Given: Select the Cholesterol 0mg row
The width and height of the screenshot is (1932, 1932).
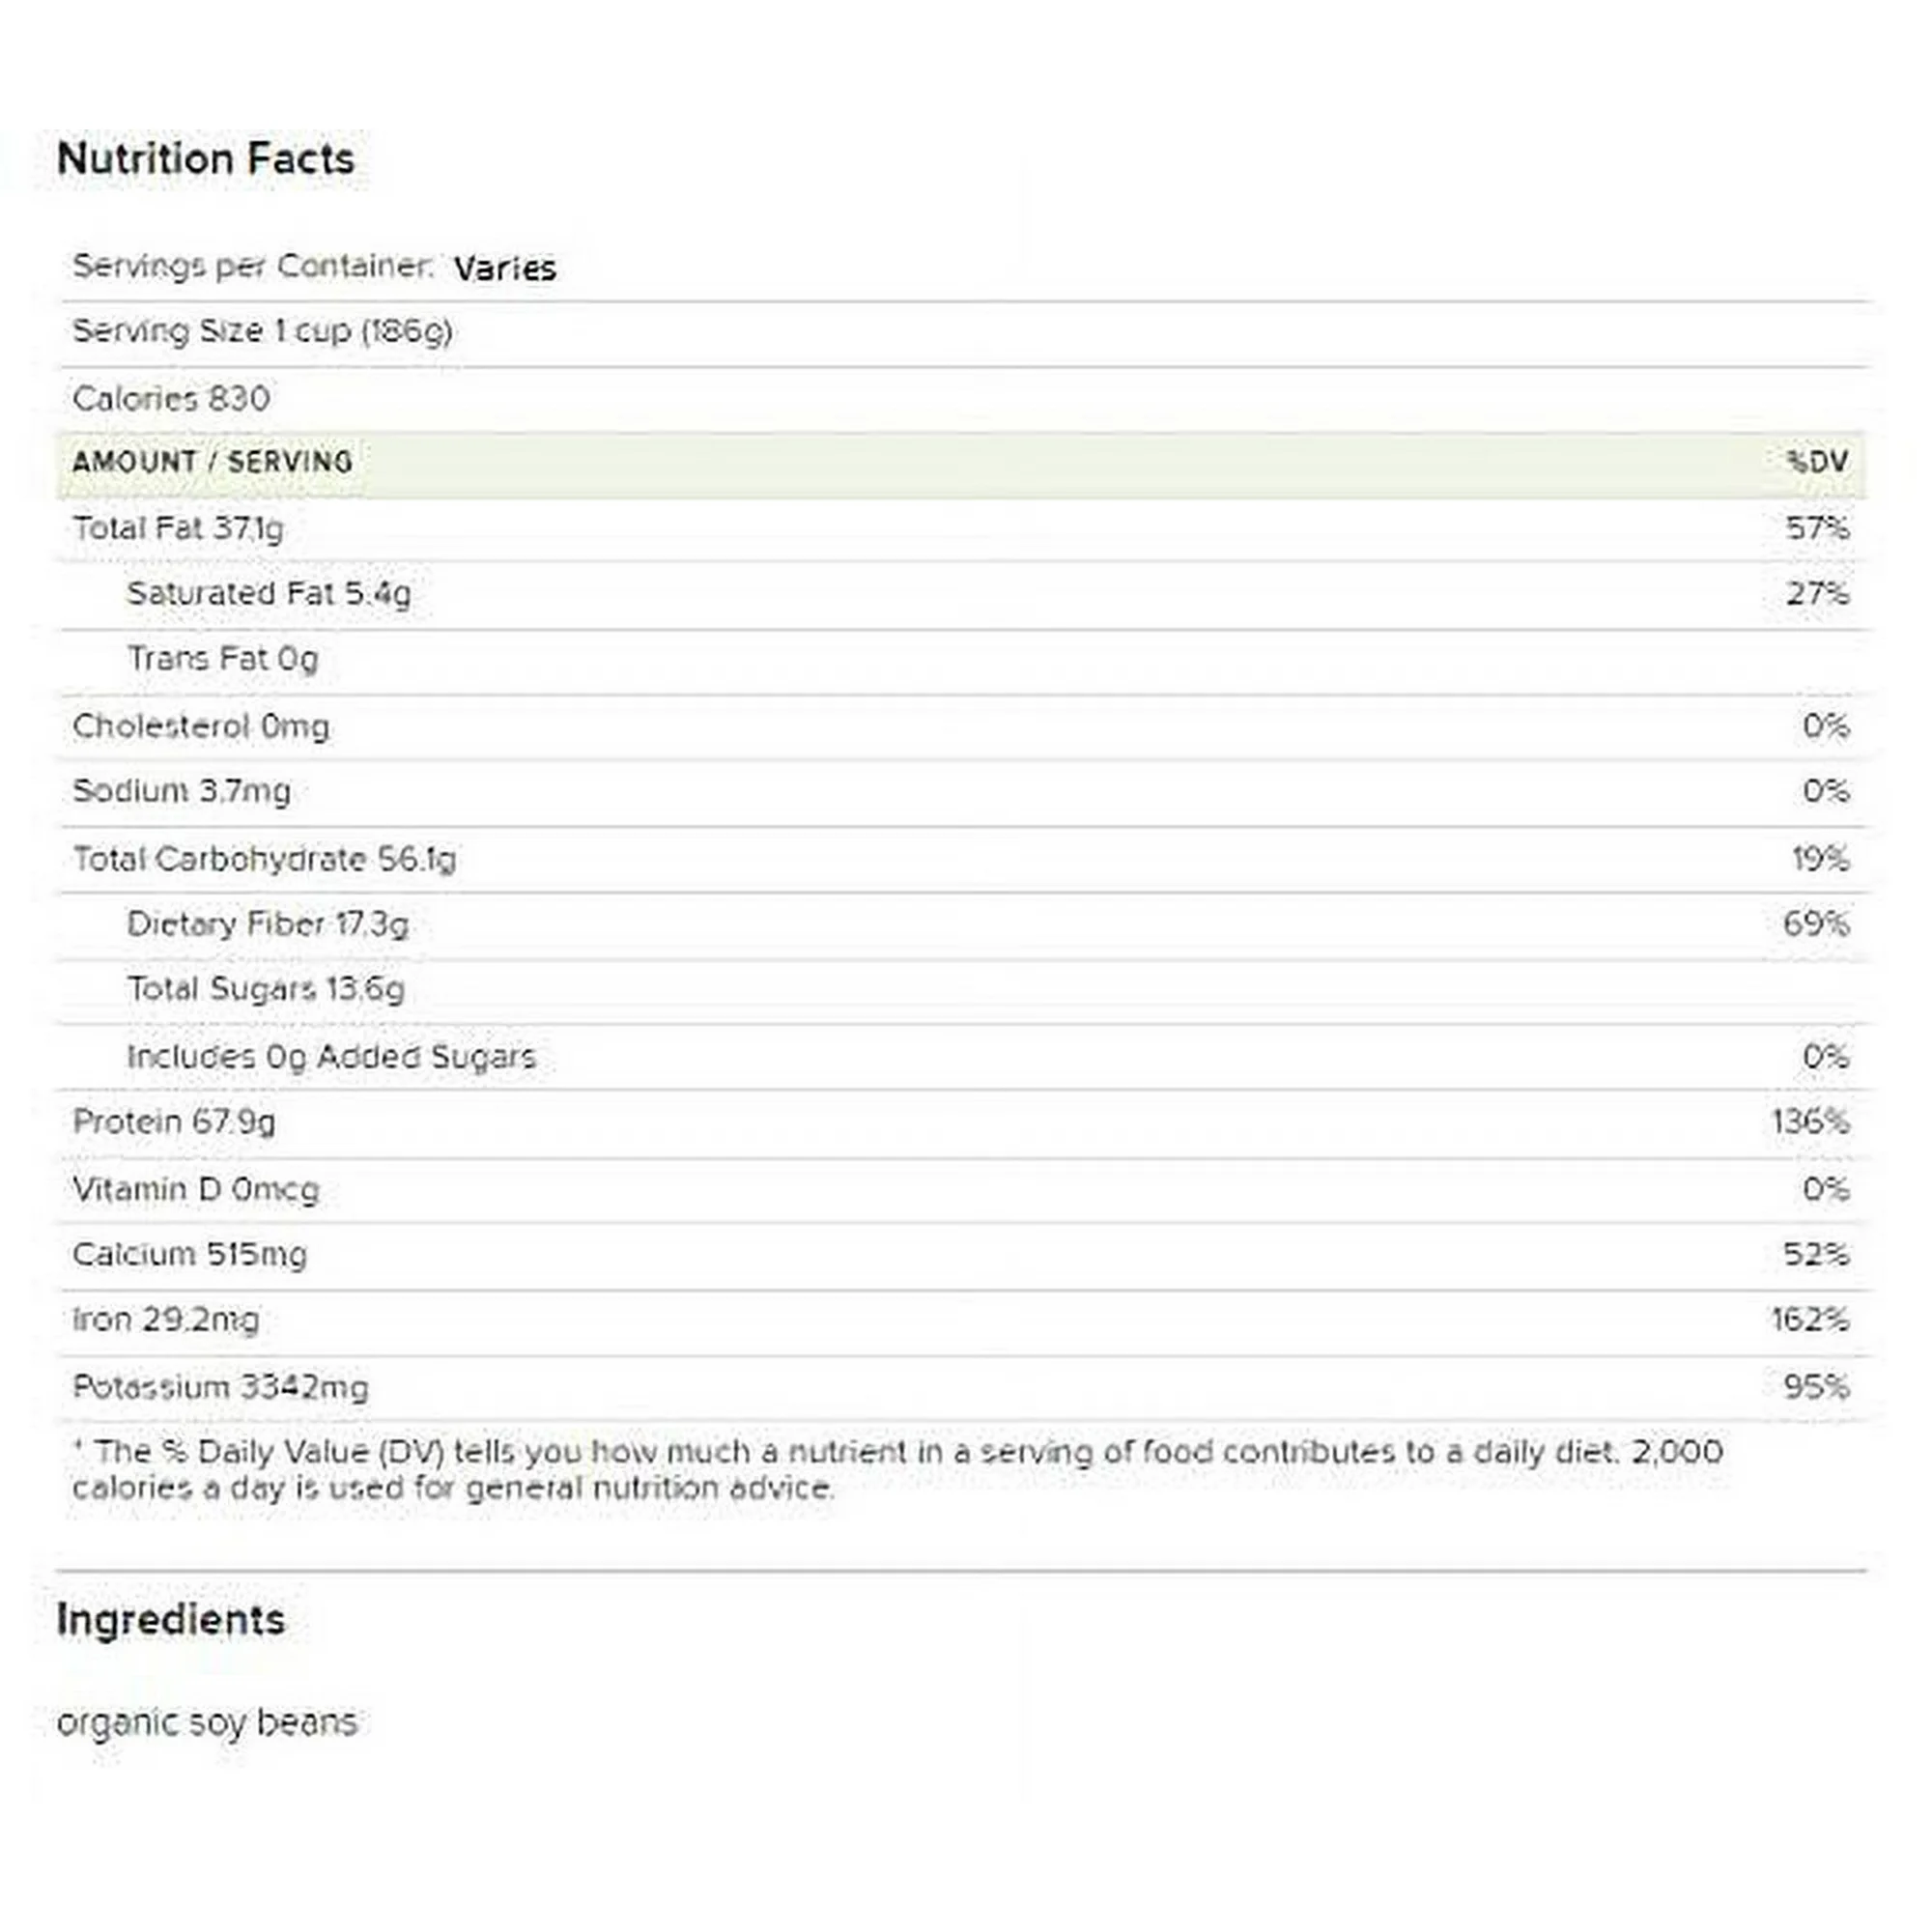Looking at the screenshot, I should 200,726.
